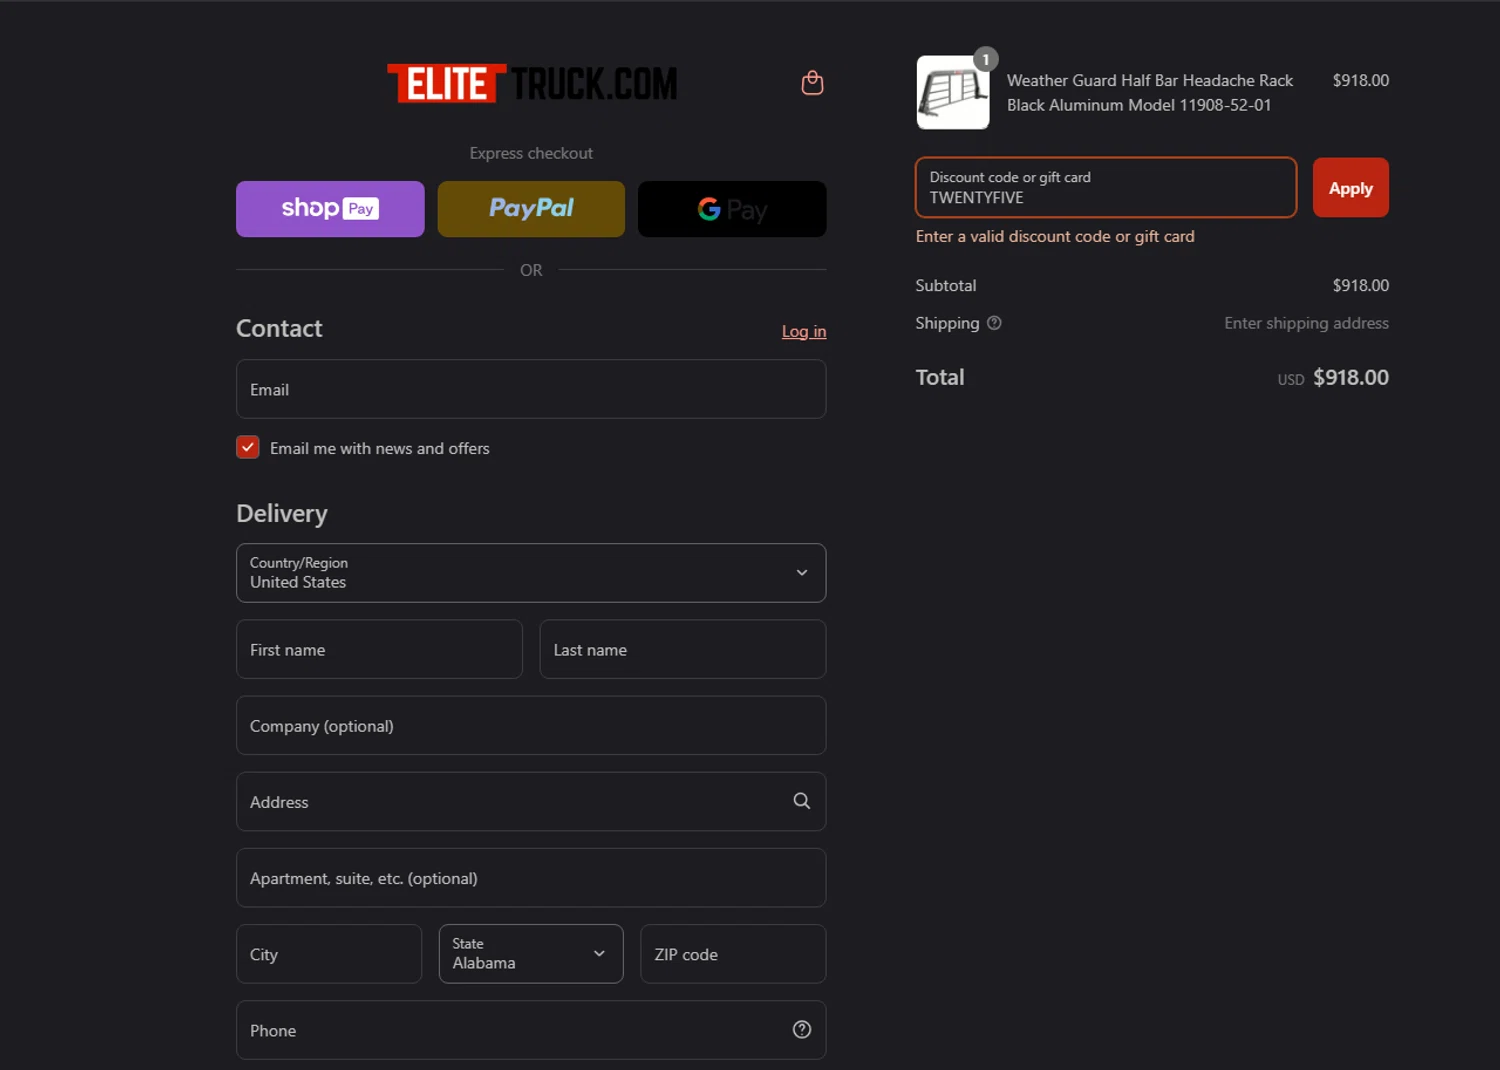Check out with PayPal
1500x1070 pixels.
point(531,209)
